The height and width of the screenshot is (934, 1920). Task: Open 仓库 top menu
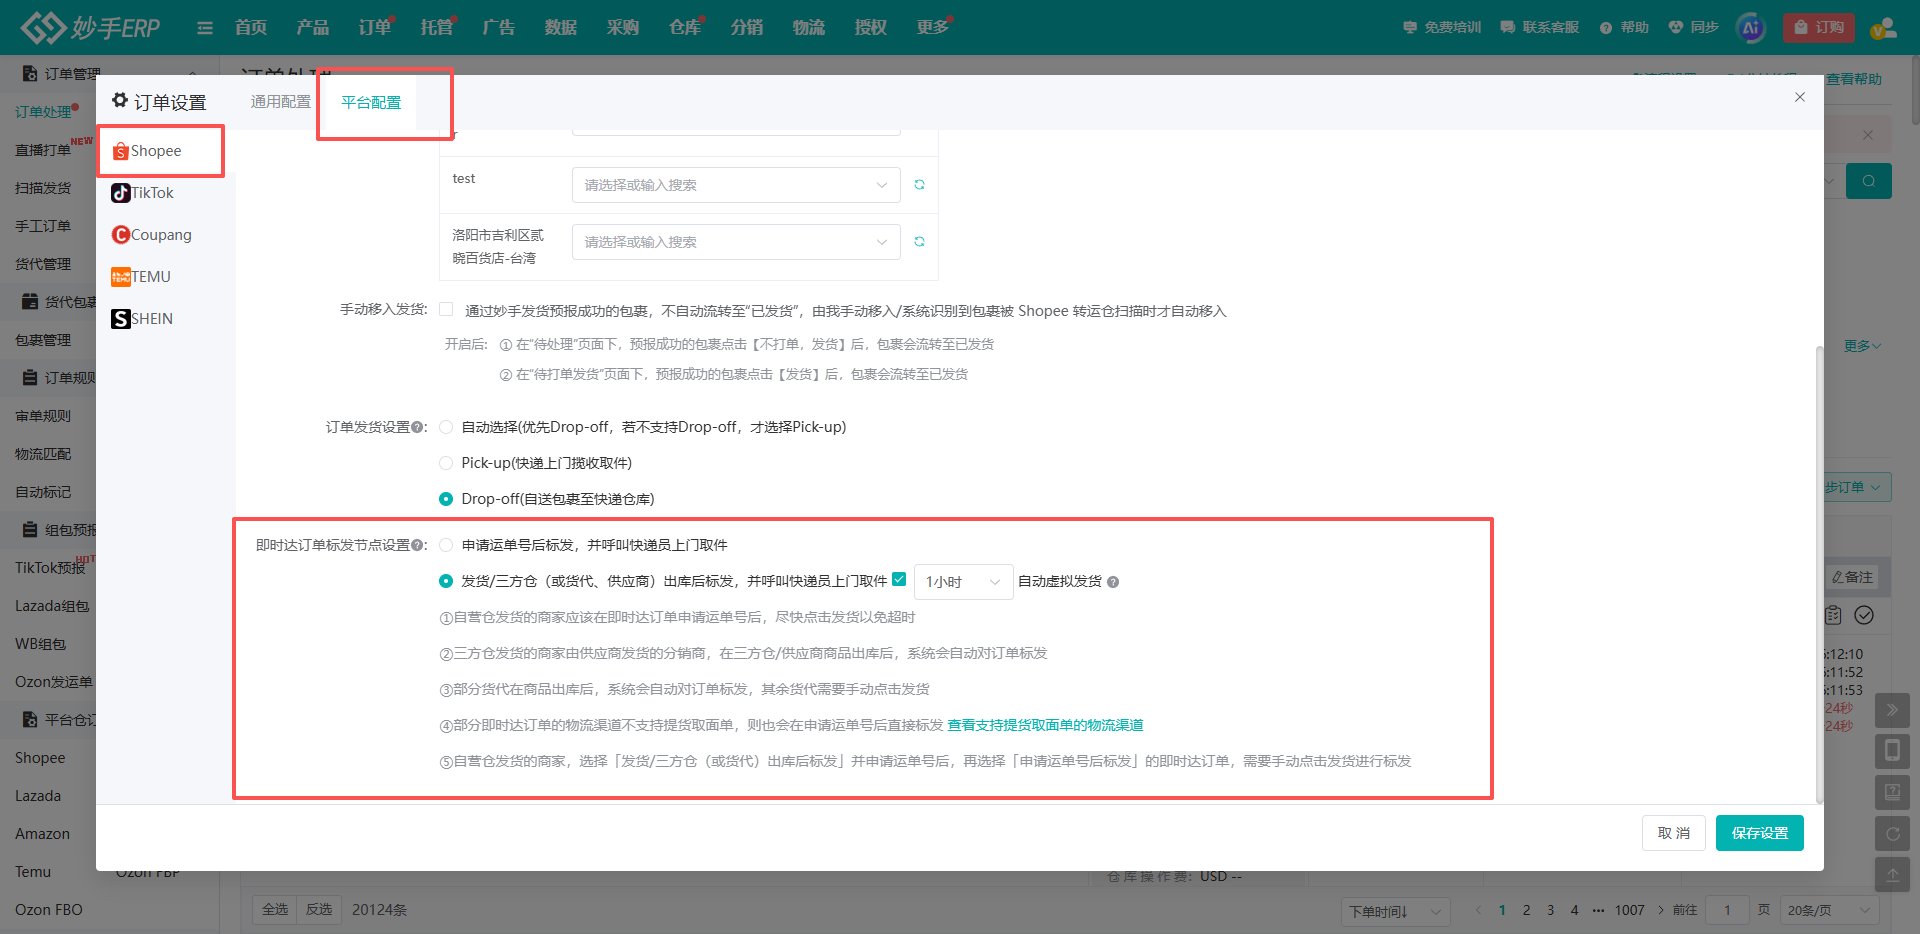coord(685,28)
